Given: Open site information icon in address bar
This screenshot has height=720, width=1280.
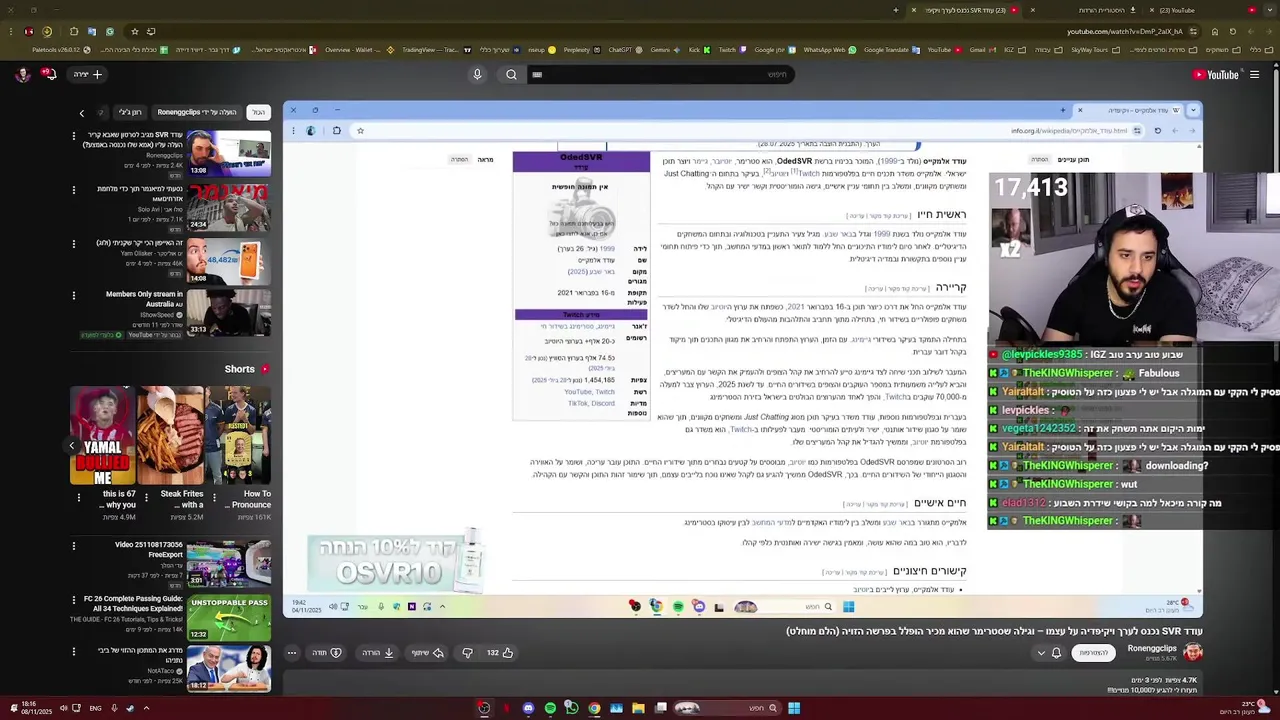Looking at the screenshot, I should click(1194, 31).
